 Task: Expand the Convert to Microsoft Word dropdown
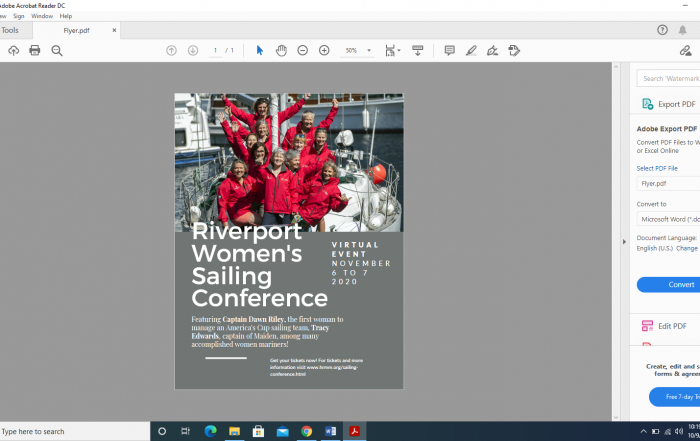click(x=668, y=219)
